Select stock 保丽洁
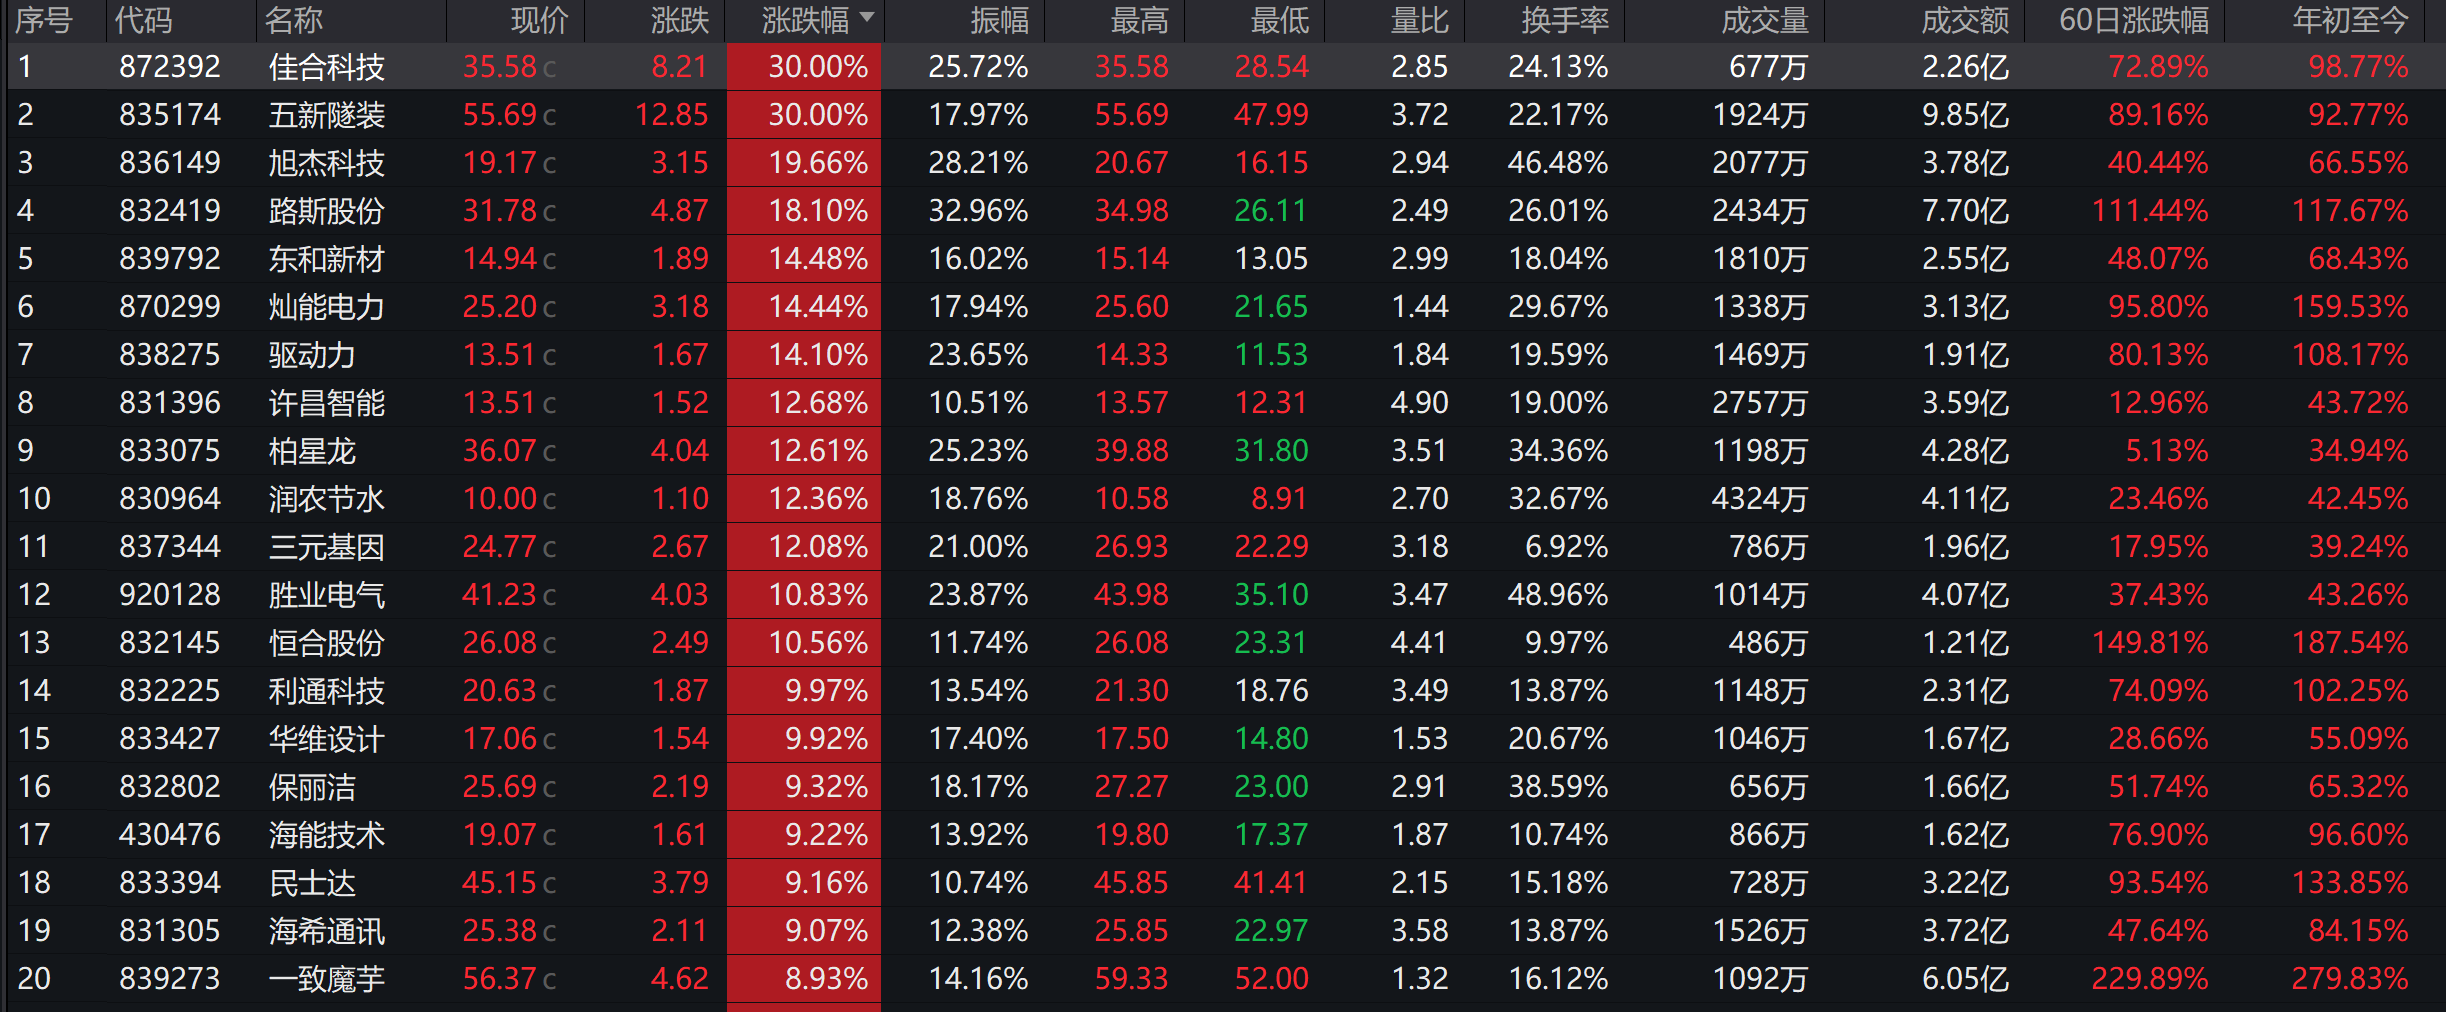Viewport: 2446px width, 1012px height. pos(312,787)
